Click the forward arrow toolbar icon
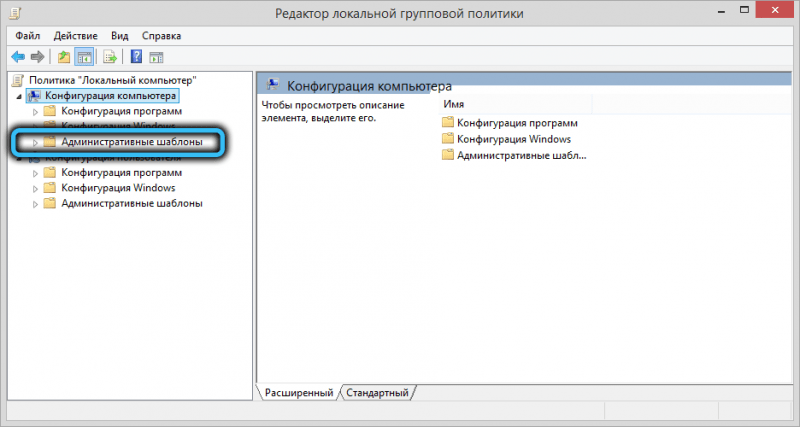 [x=37, y=57]
